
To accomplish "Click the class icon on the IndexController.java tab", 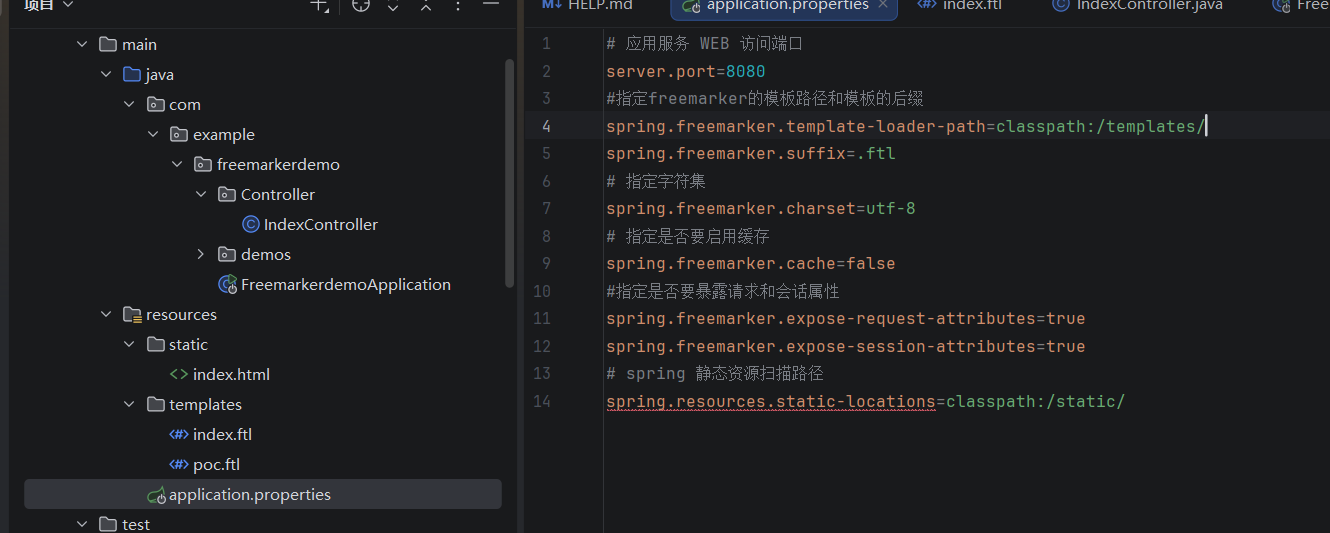I will (1061, 5).
